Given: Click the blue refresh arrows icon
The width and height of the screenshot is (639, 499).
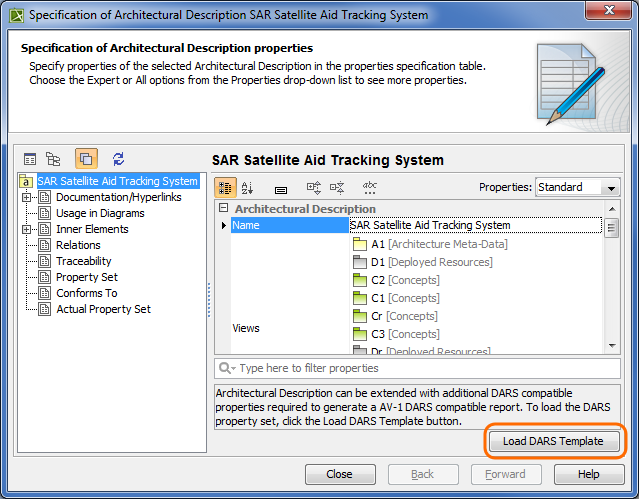Looking at the screenshot, I should point(119,159).
